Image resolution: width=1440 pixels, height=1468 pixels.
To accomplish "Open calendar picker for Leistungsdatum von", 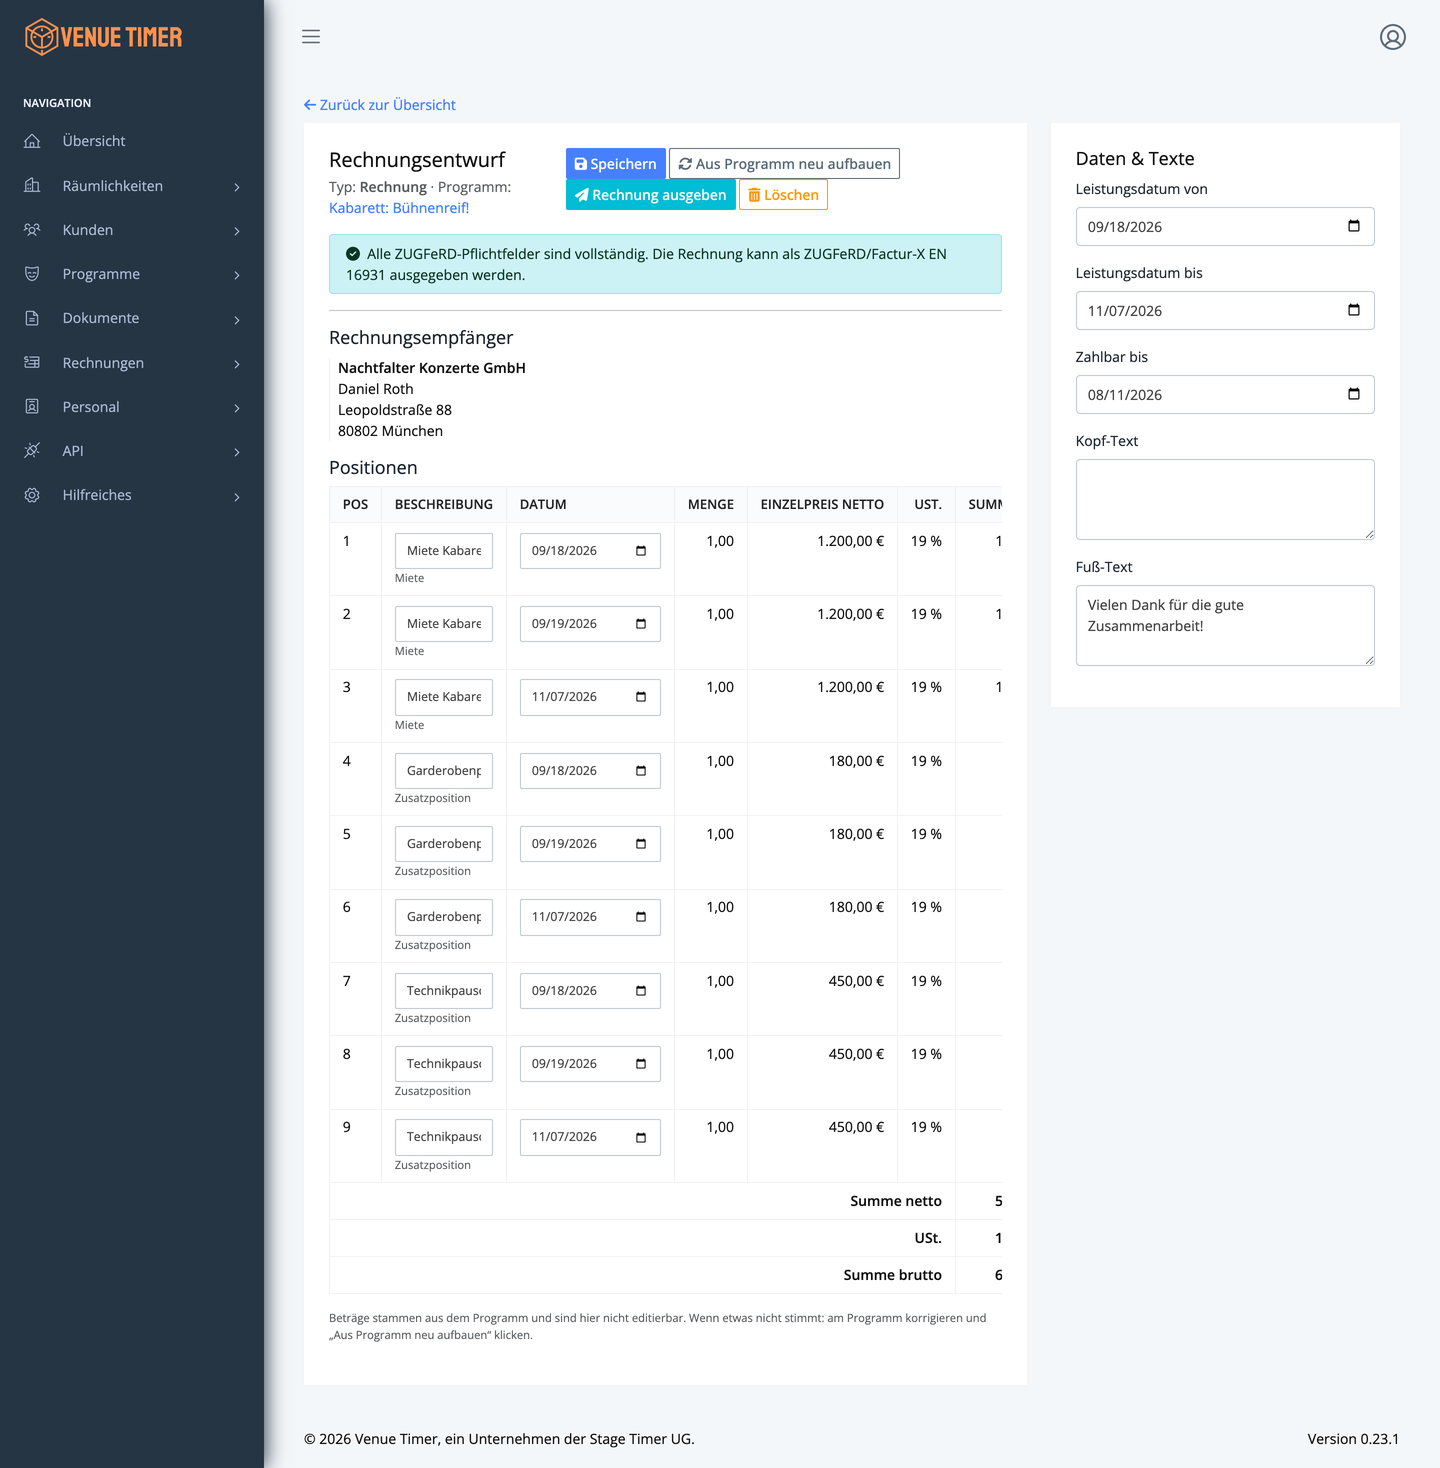I will 1354,226.
